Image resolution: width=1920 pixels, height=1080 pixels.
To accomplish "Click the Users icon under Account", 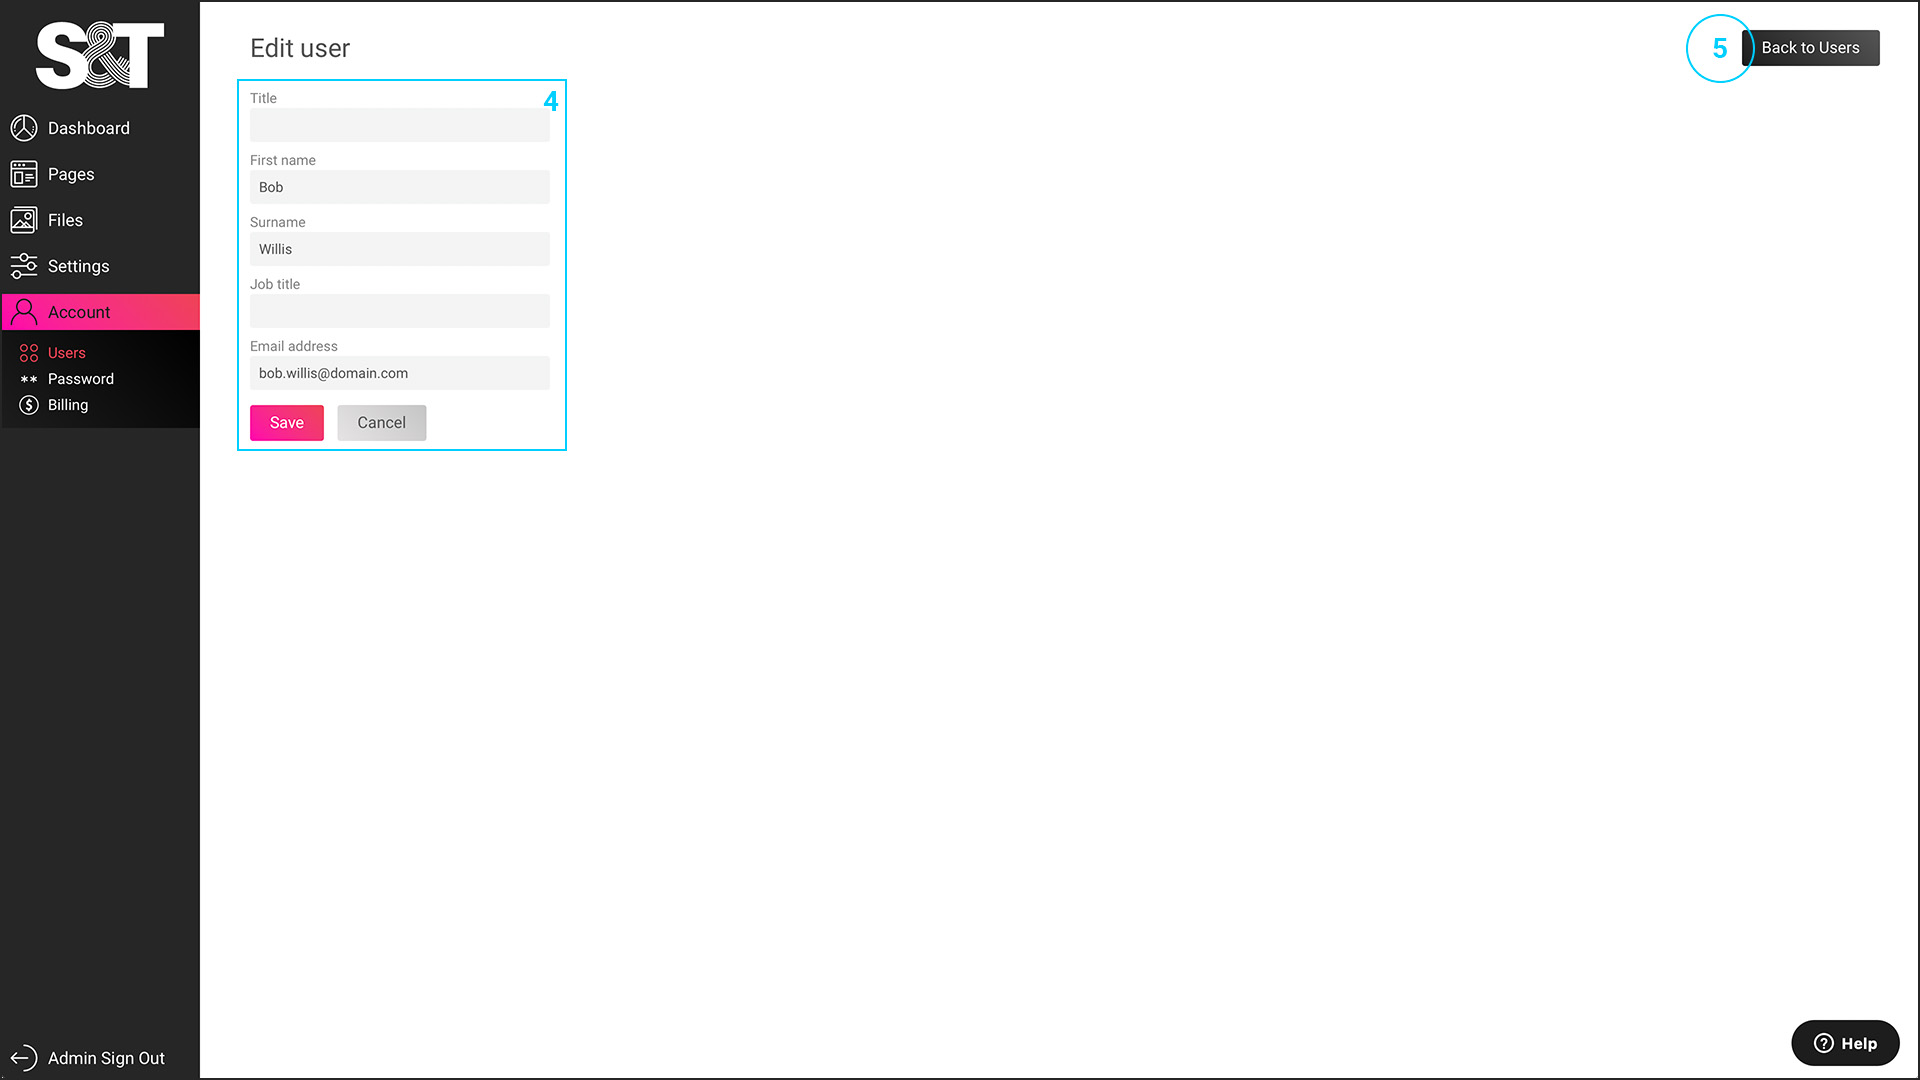I will point(29,352).
